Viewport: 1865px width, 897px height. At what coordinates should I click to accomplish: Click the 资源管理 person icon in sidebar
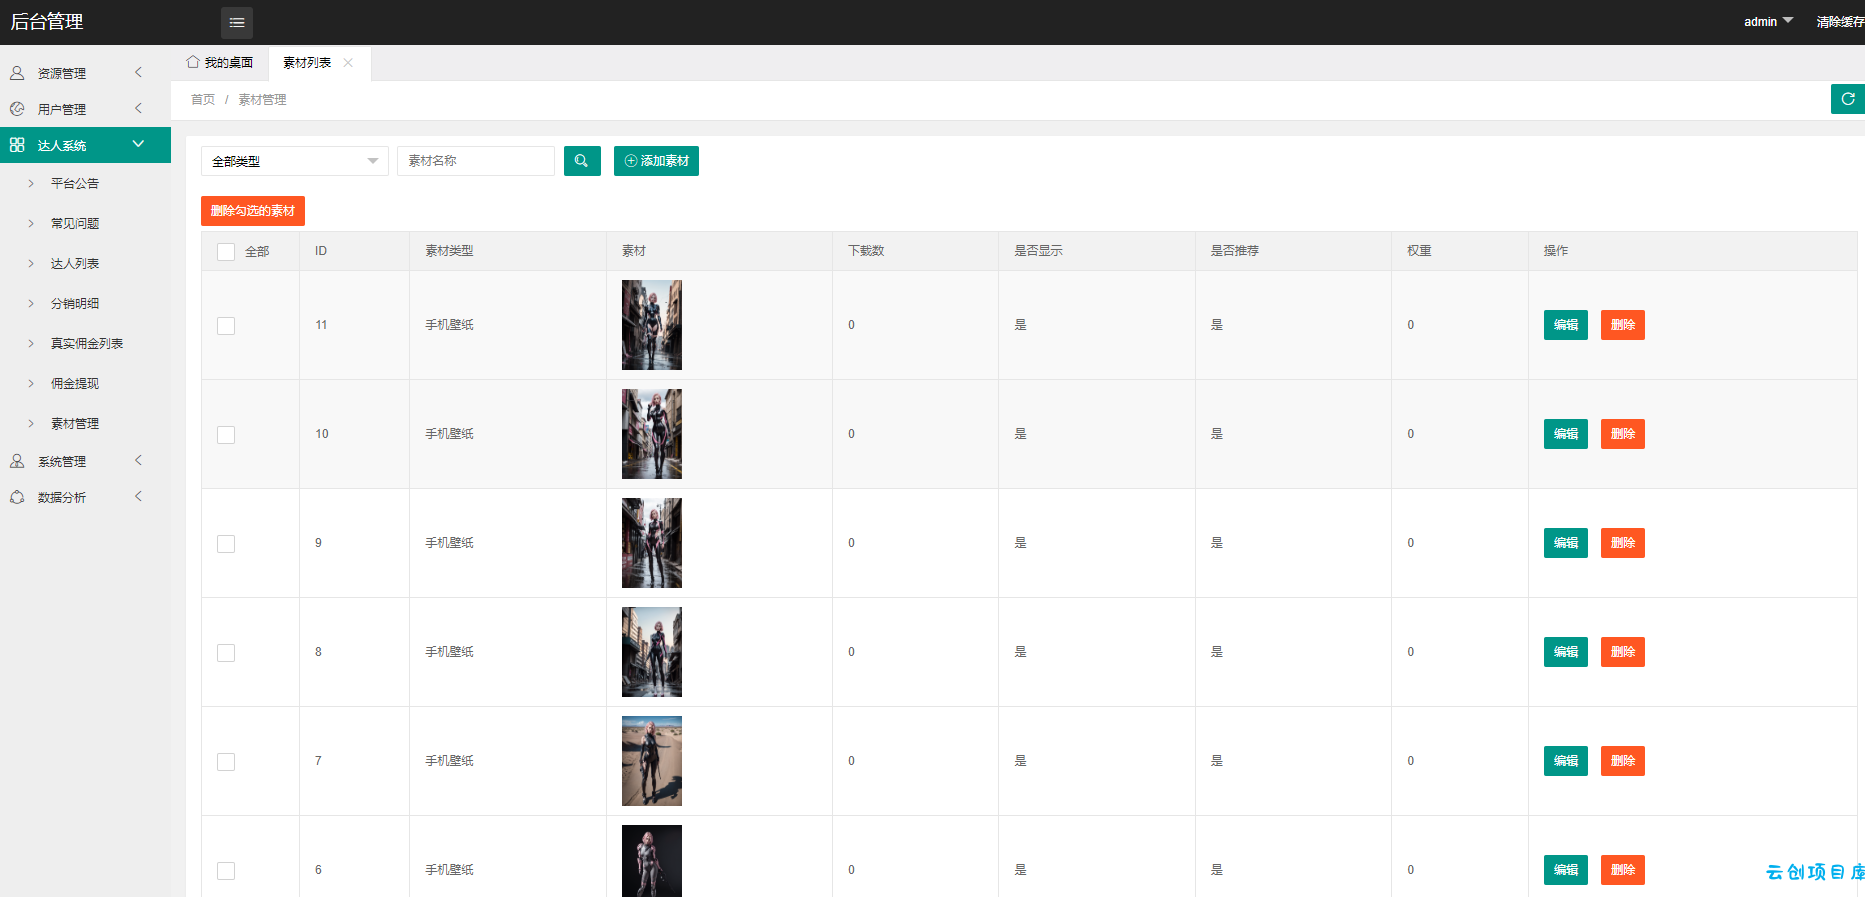click(x=17, y=73)
